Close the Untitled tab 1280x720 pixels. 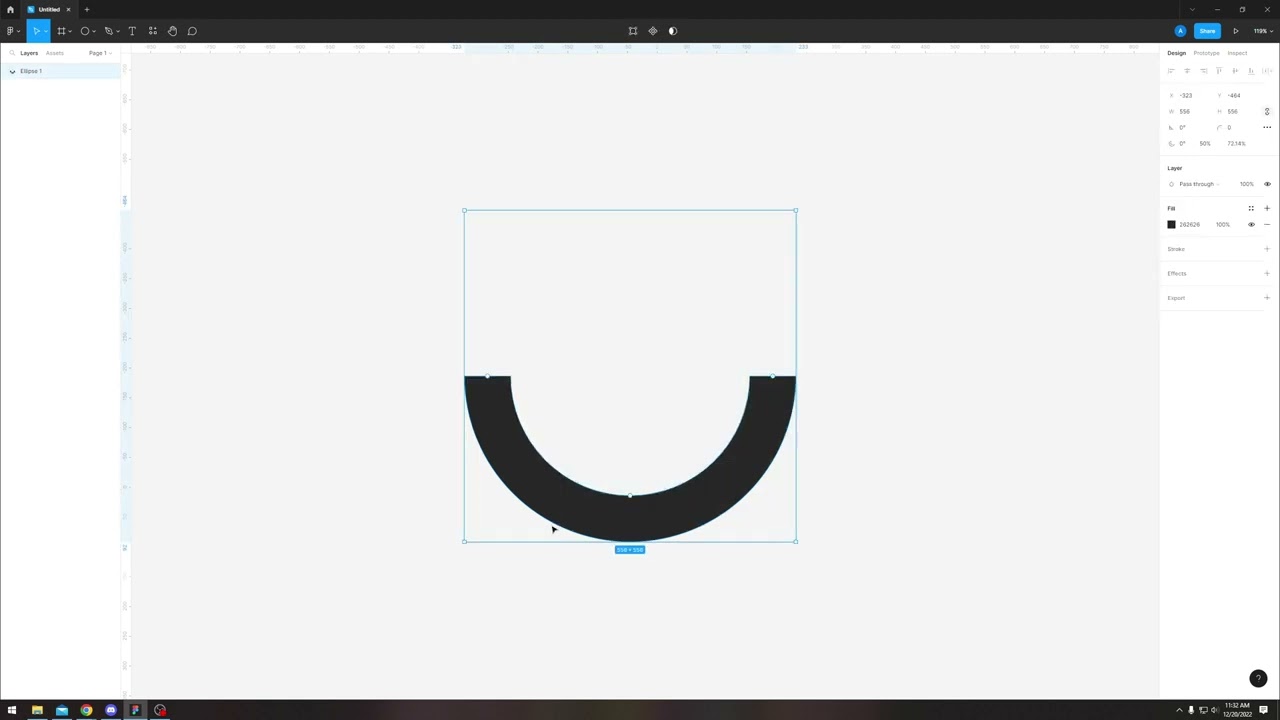69,9
